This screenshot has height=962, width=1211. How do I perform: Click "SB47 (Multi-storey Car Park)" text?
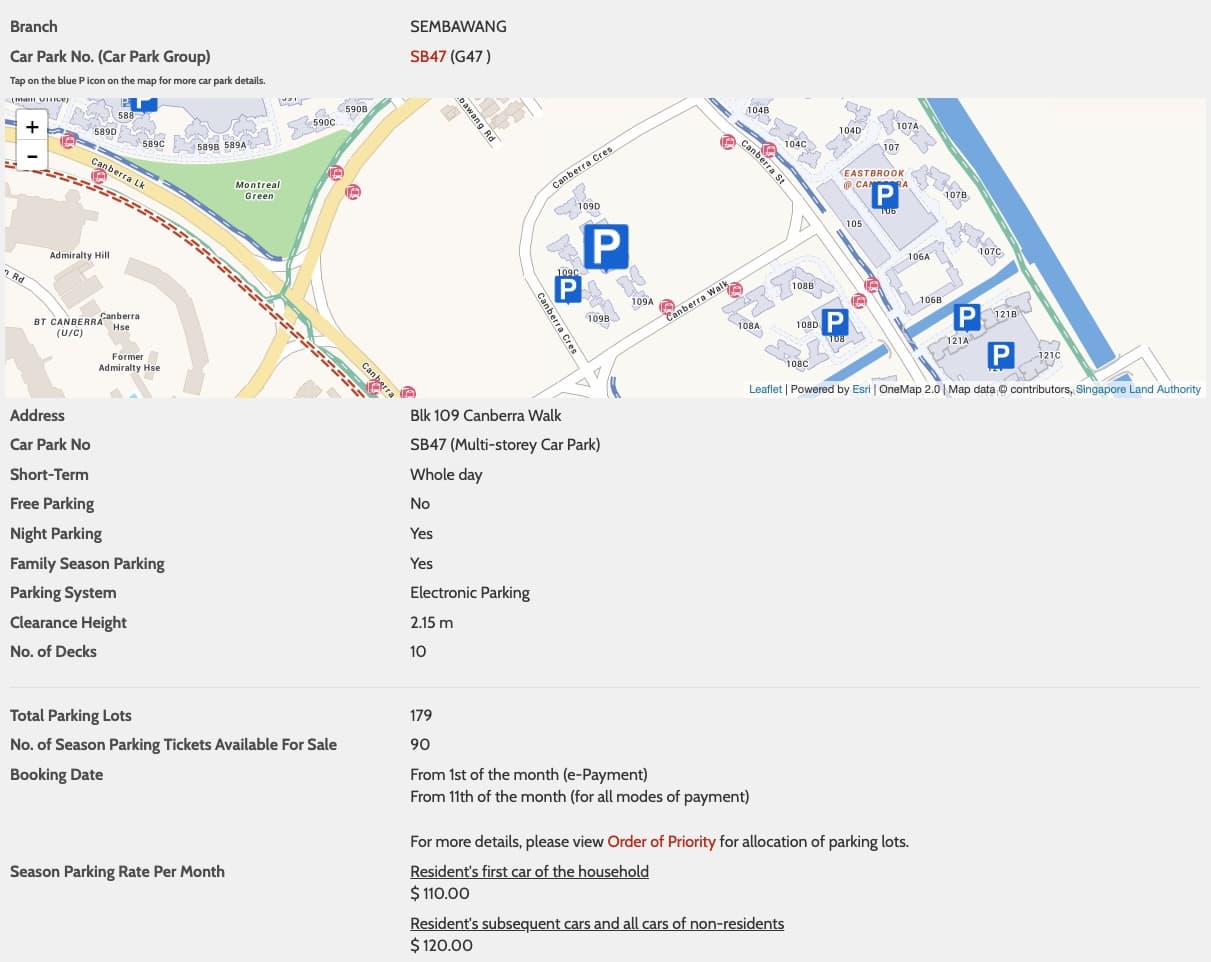pos(505,444)
